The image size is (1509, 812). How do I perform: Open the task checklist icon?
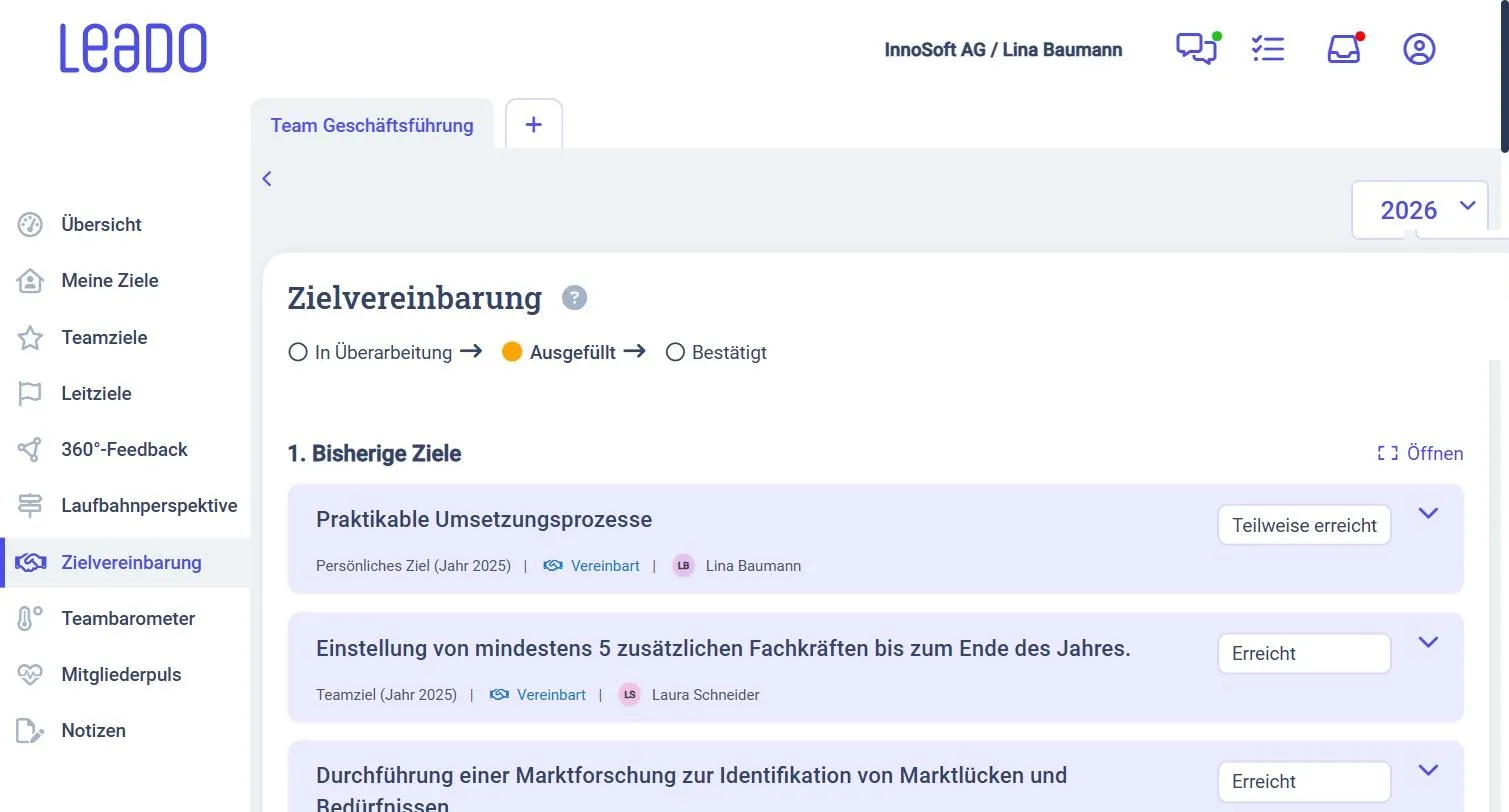(x=1268, y=49)
